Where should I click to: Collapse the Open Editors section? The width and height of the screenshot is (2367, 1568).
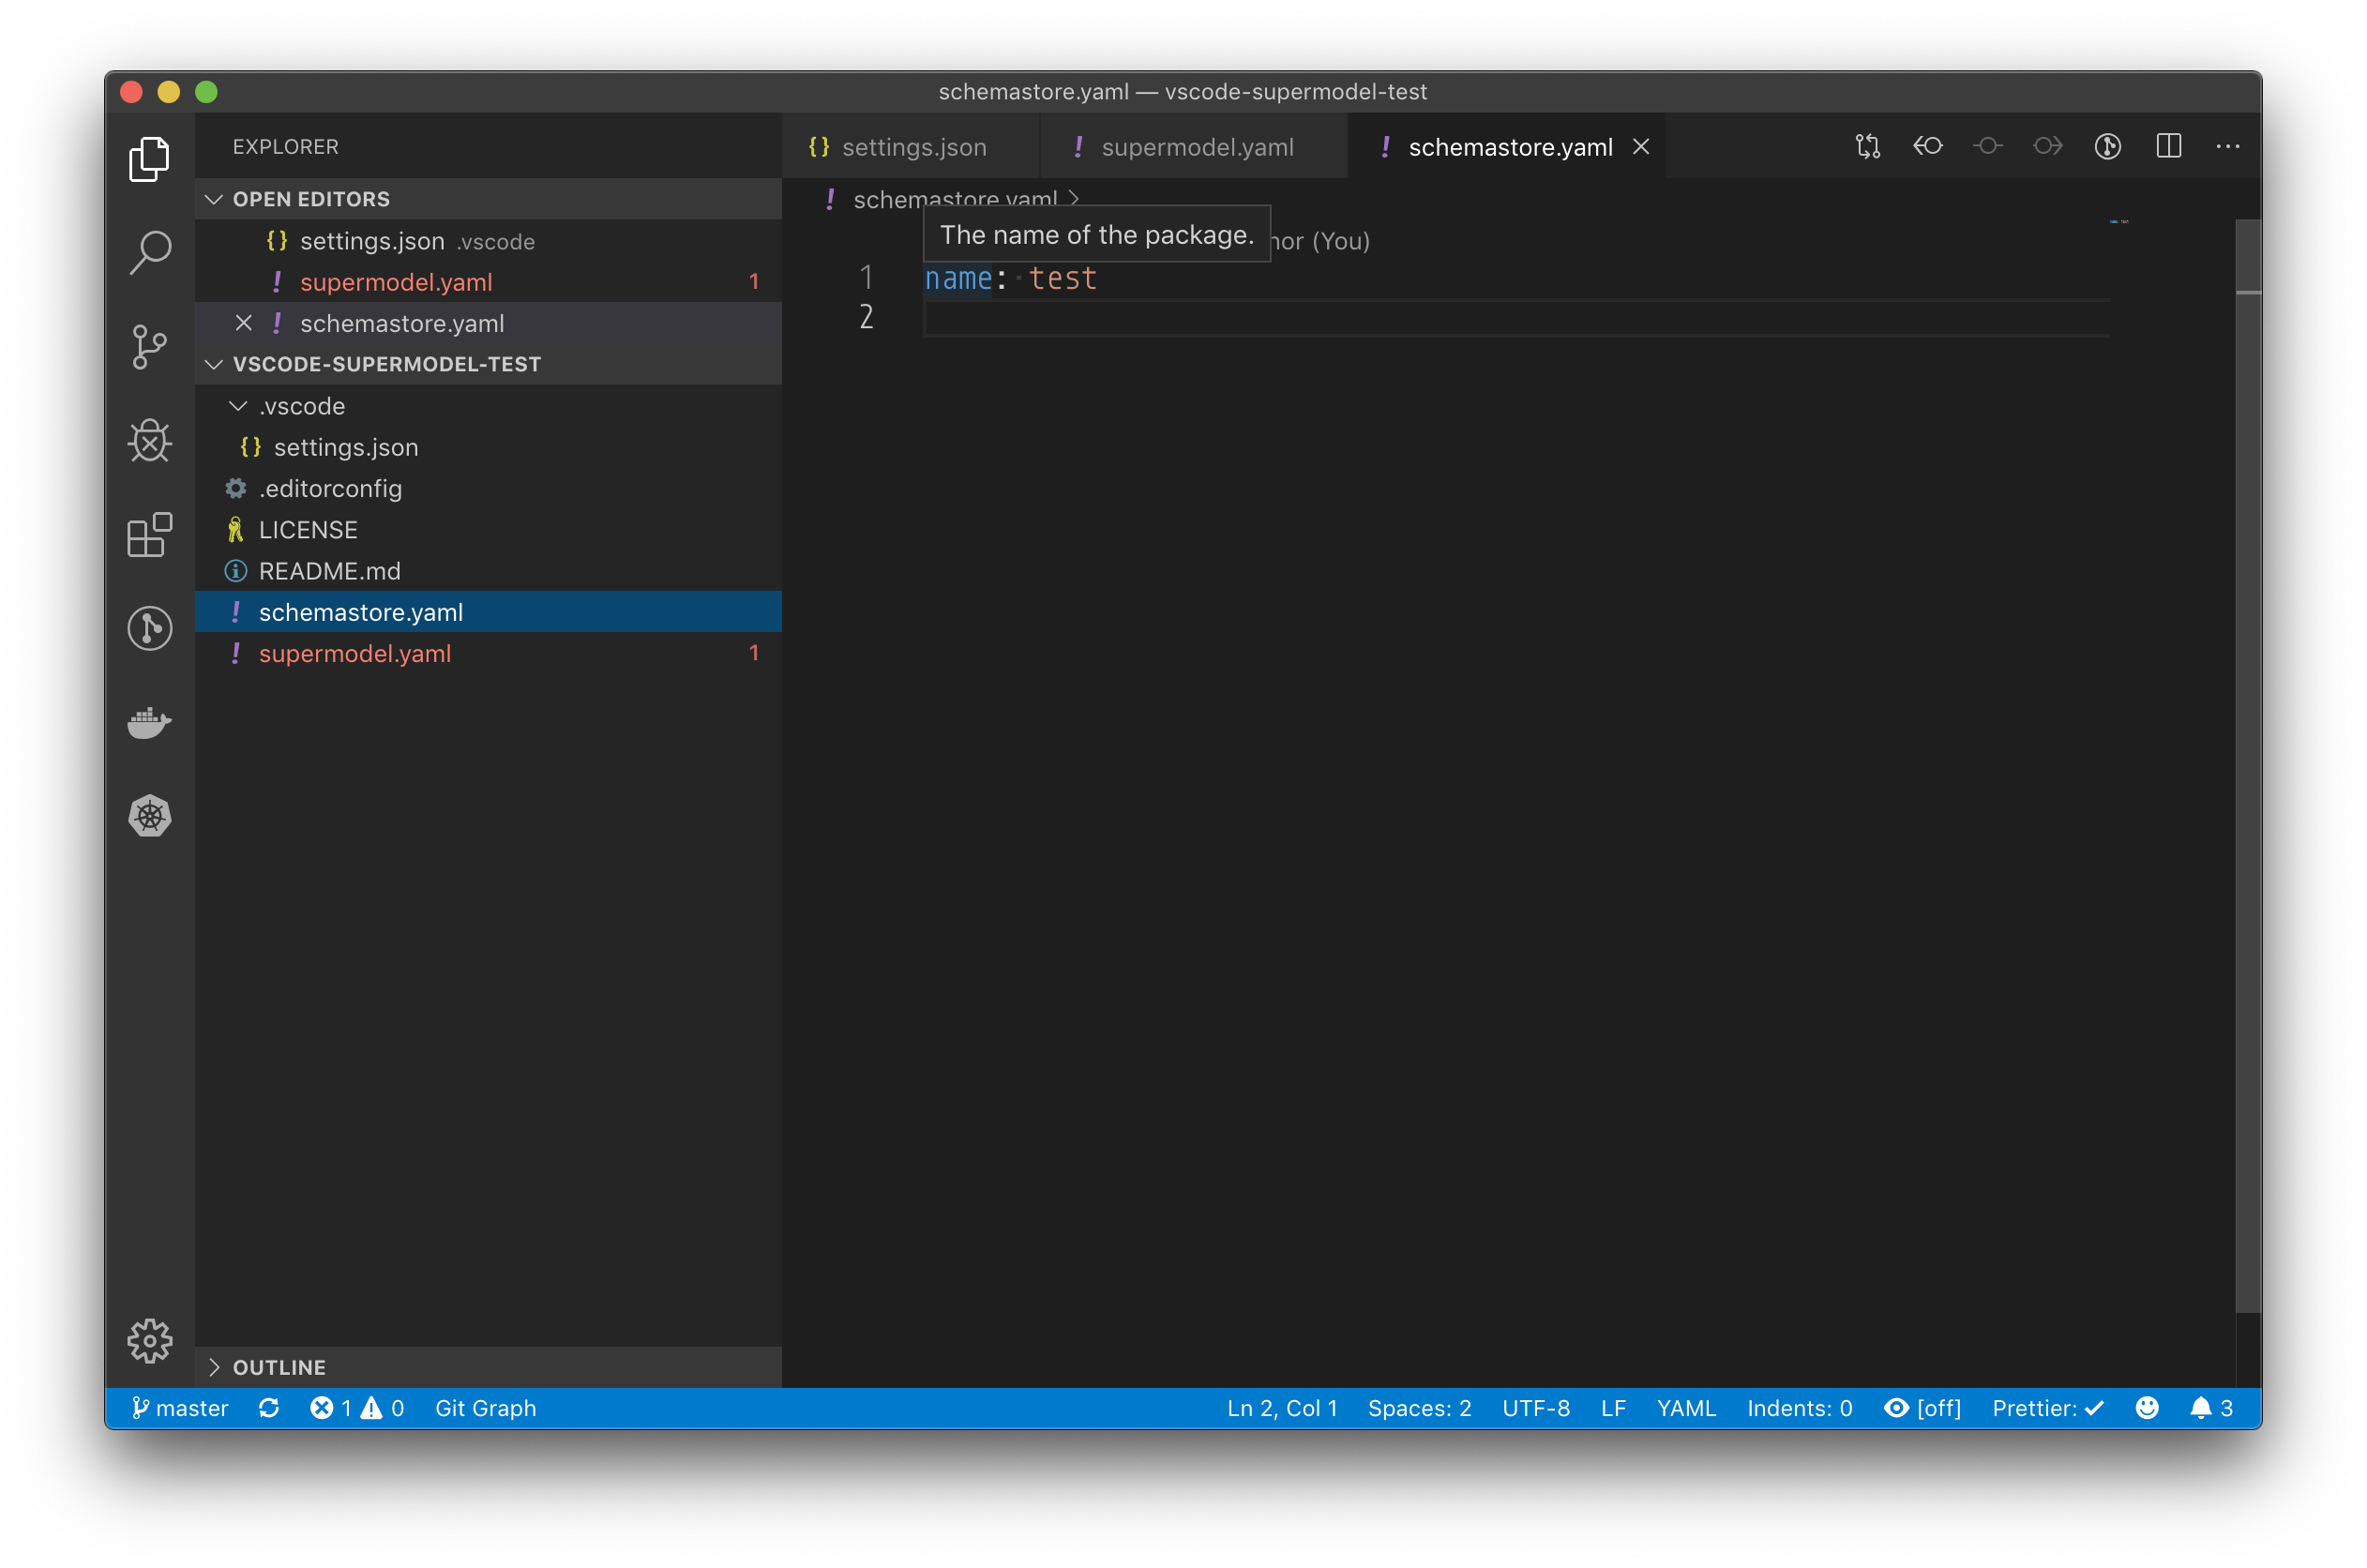488,199
